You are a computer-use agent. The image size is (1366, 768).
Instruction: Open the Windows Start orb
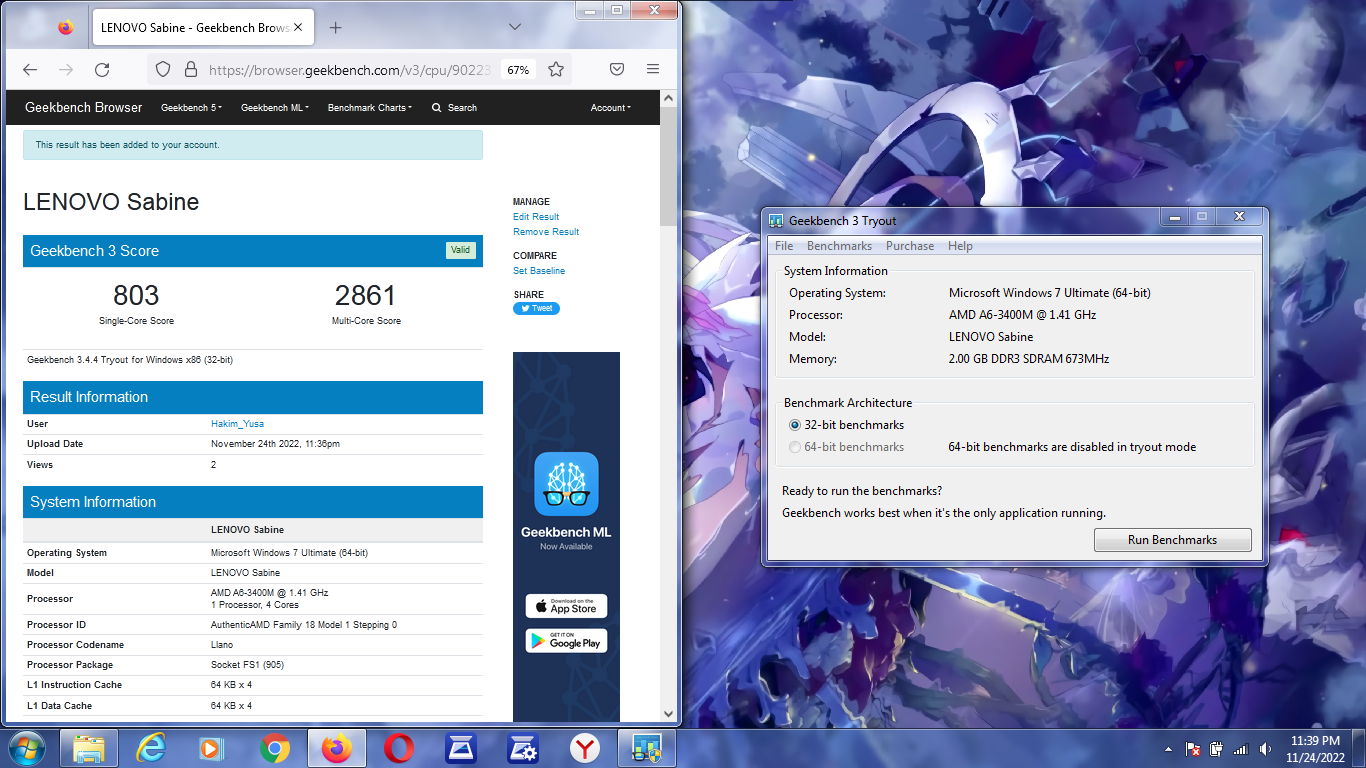[26, 749]
